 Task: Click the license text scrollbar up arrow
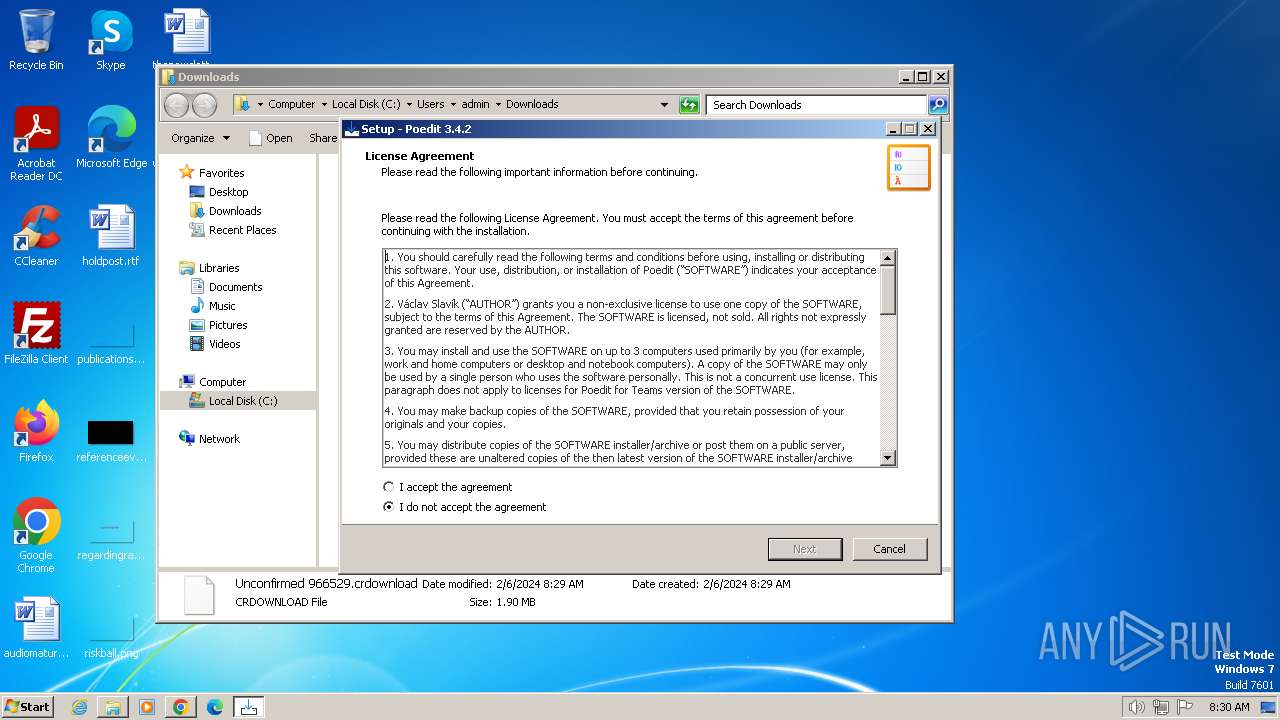887,258
